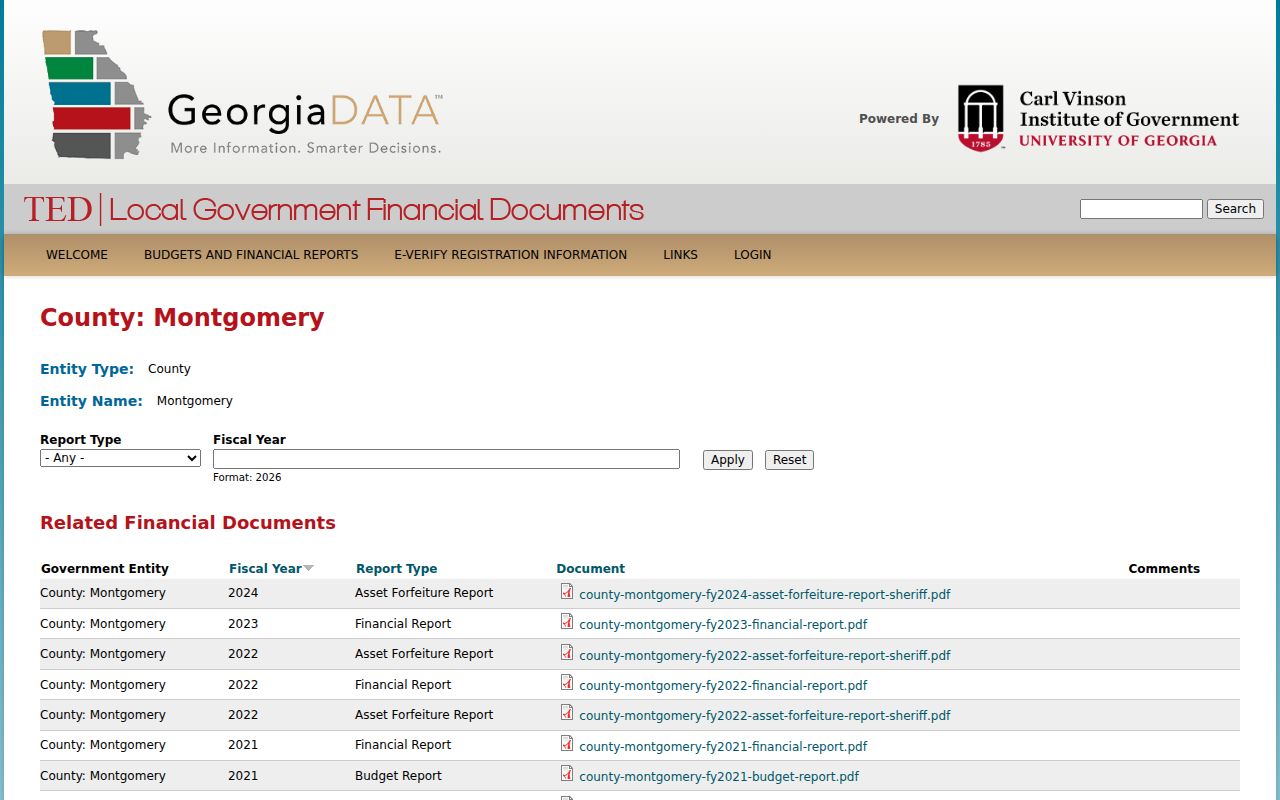Viewport: 1280px width, 800px height.
Task: Click the PDF icon beside the fy2024 asset forfeiture file
Action: (x=567, y=592)
